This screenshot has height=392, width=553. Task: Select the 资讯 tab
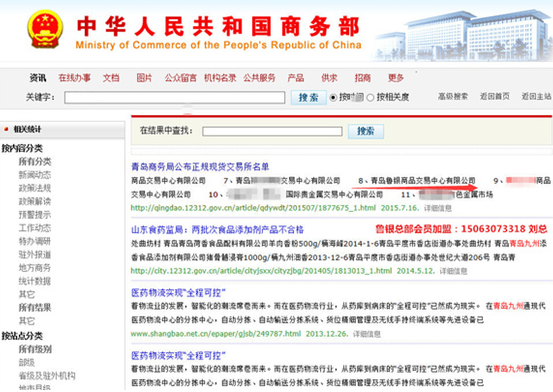tap(38, 78)
